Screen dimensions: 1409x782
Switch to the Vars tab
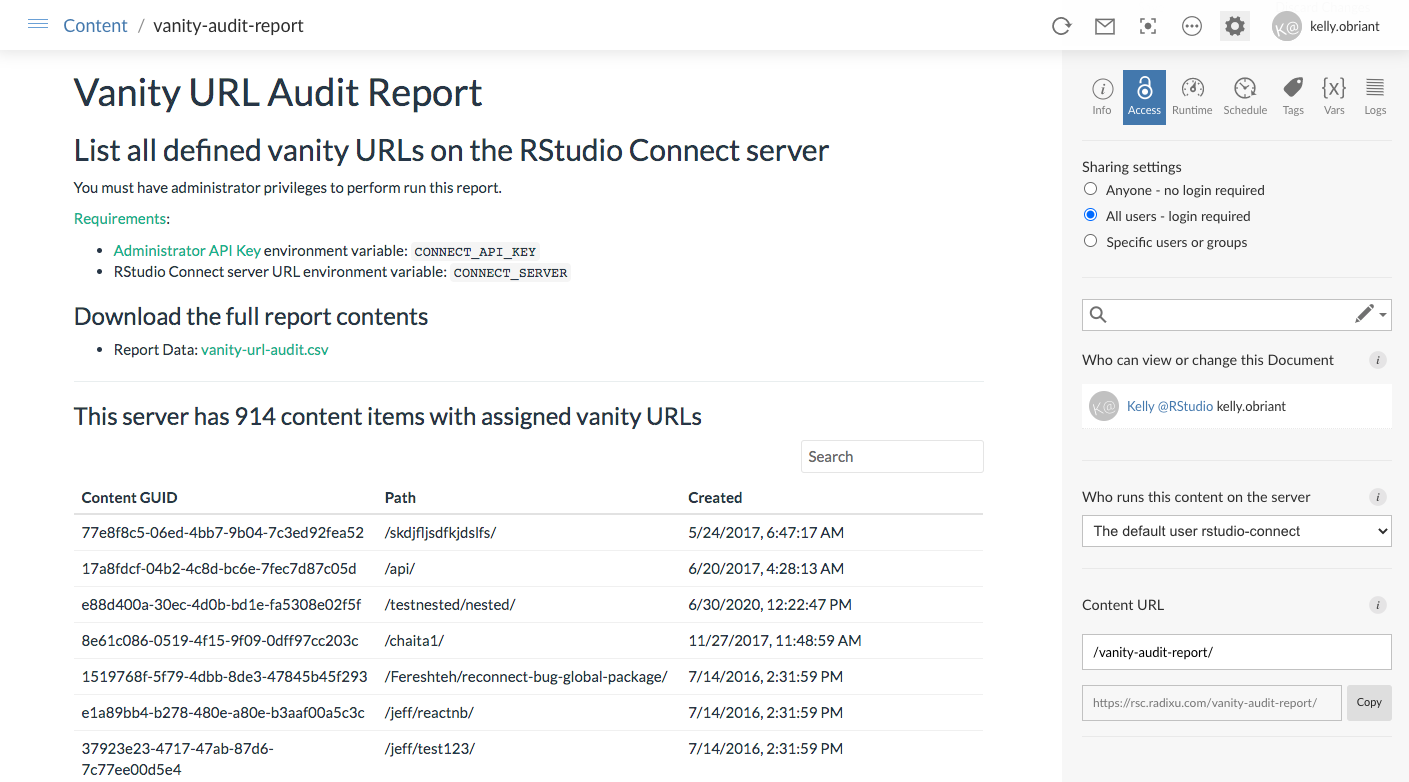(1334, 97)
